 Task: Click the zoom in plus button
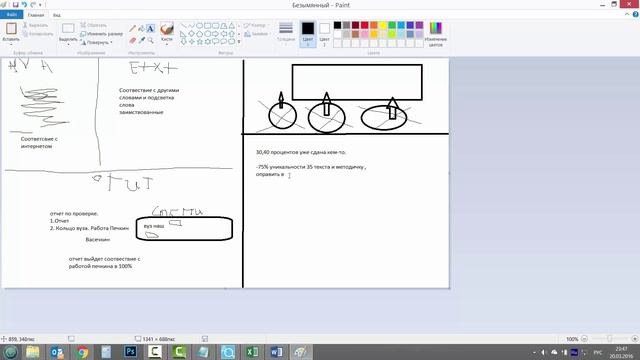[635, 339]
